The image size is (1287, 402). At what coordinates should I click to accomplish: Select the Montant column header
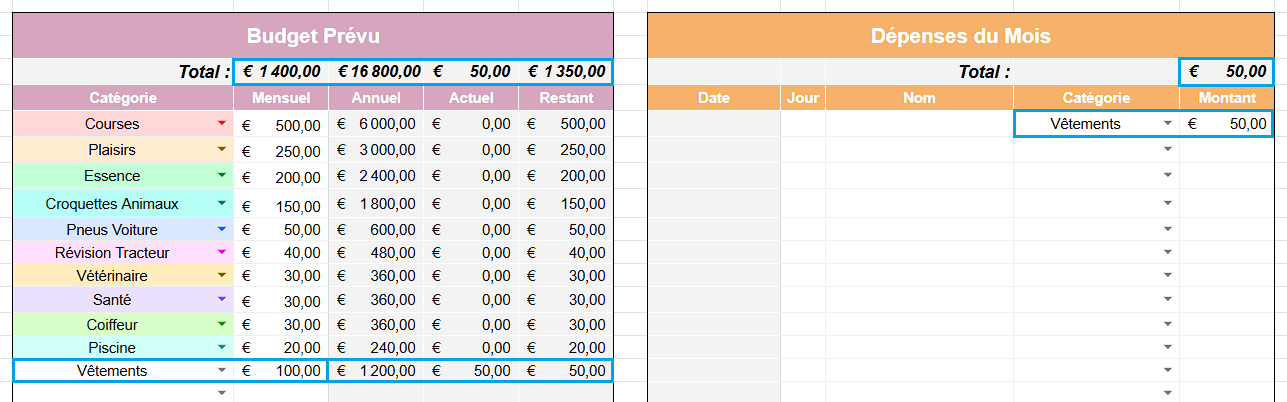1227,98
